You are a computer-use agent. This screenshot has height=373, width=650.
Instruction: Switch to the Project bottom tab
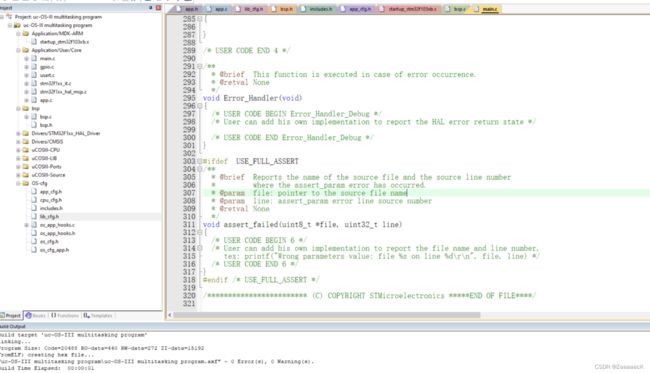pyautogui.click(x=11, y=315)
